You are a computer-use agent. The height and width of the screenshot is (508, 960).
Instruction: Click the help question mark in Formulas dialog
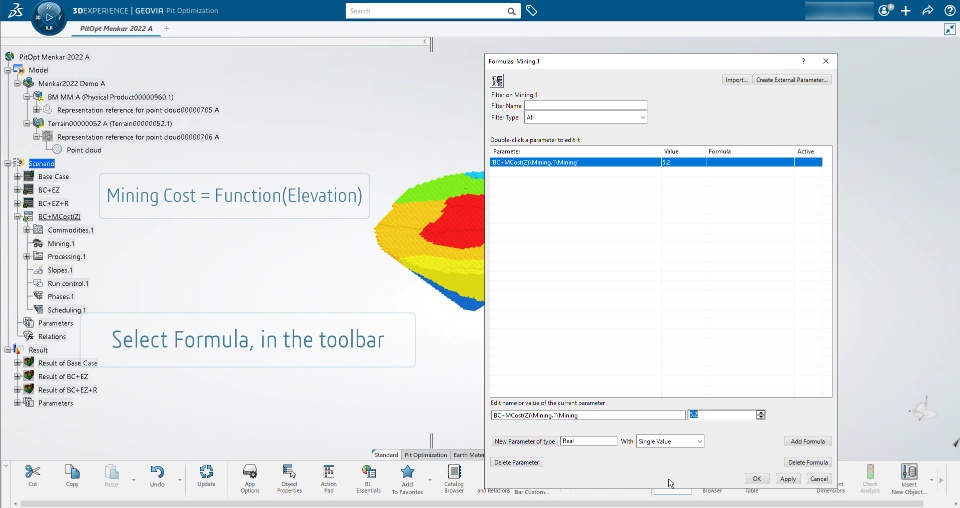click(803, 61)
